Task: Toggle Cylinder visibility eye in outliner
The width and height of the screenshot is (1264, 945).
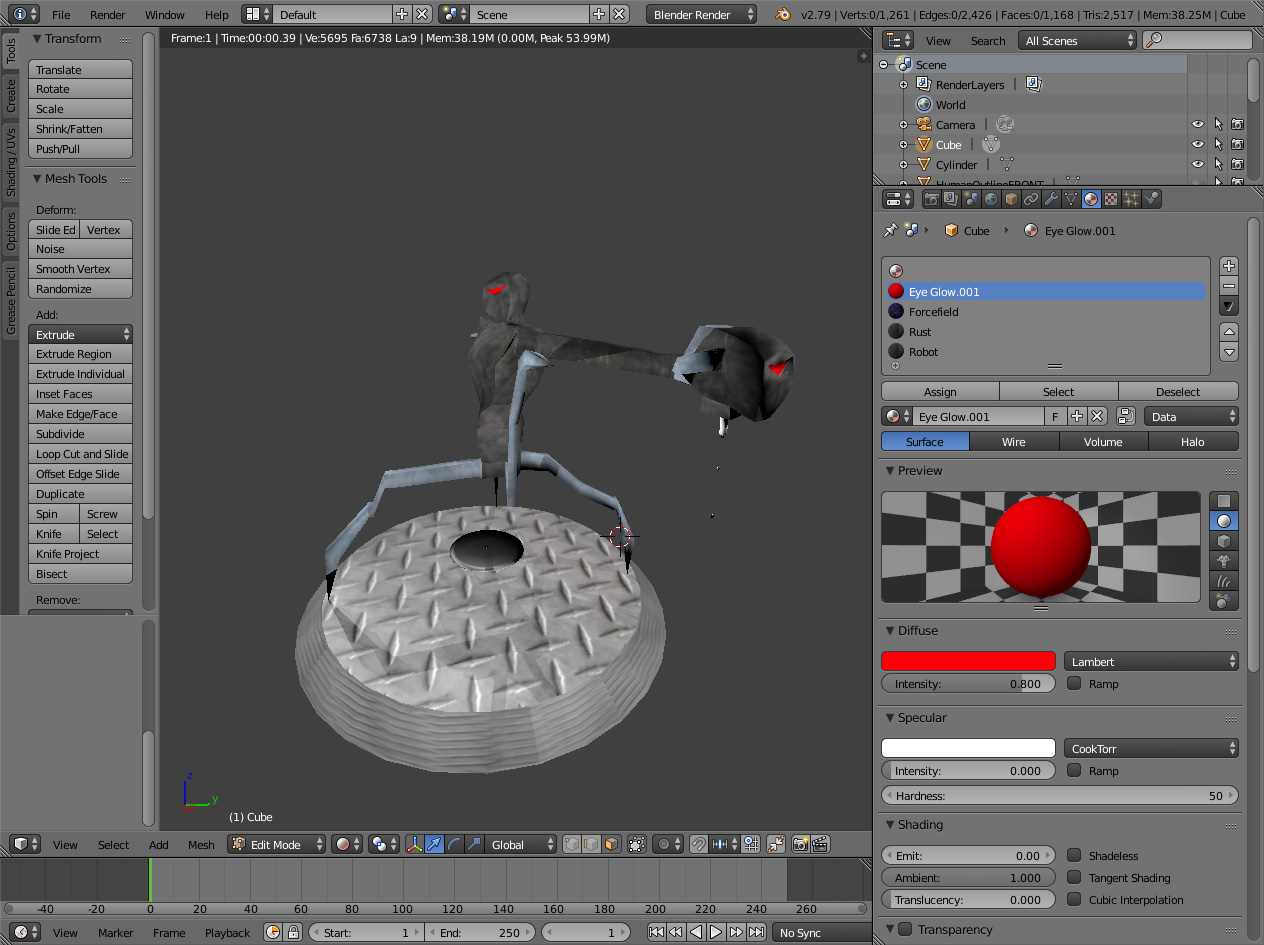Action: point(1197,164)
